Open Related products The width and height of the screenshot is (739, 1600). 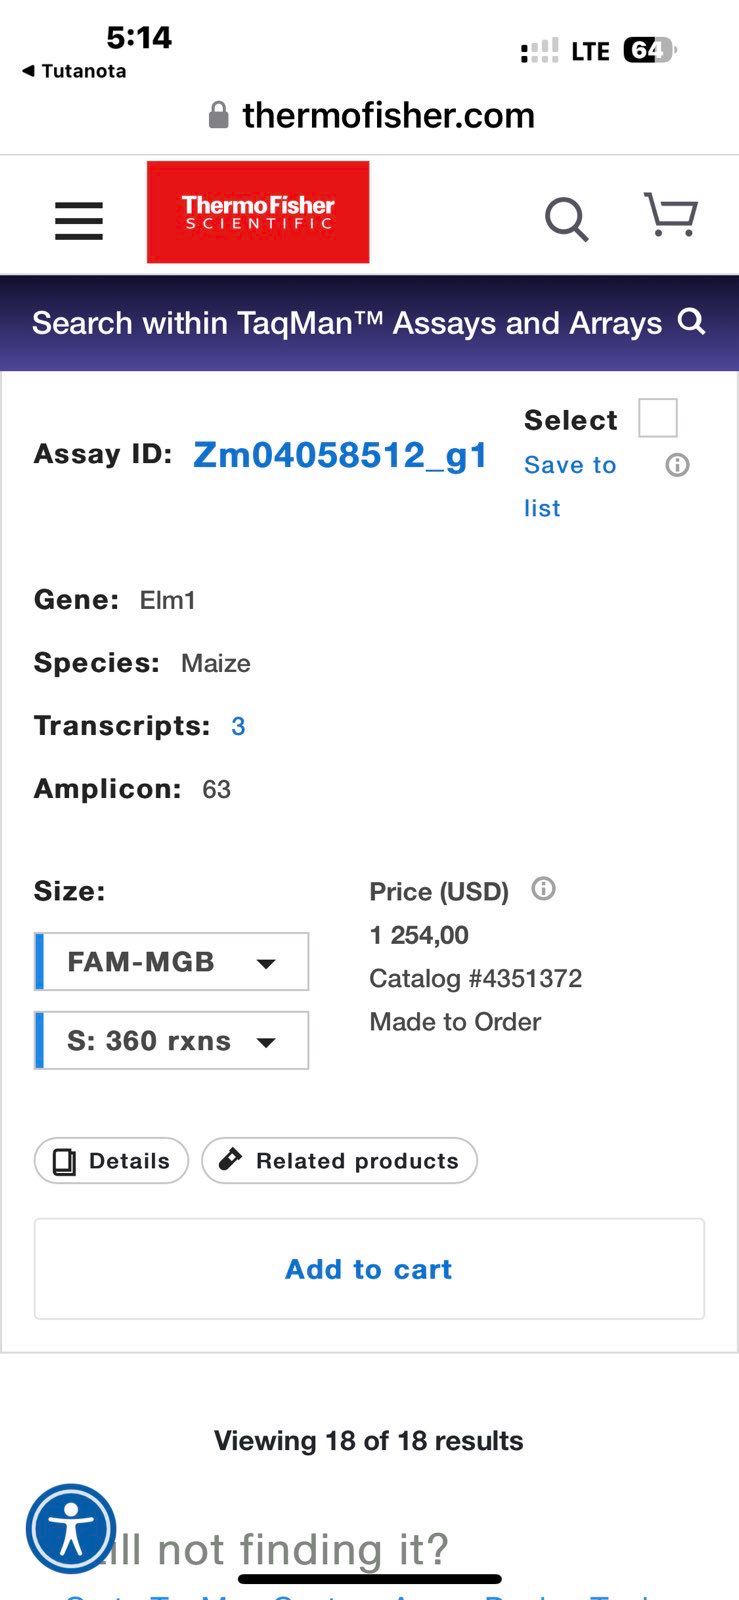pos(339,1161)
